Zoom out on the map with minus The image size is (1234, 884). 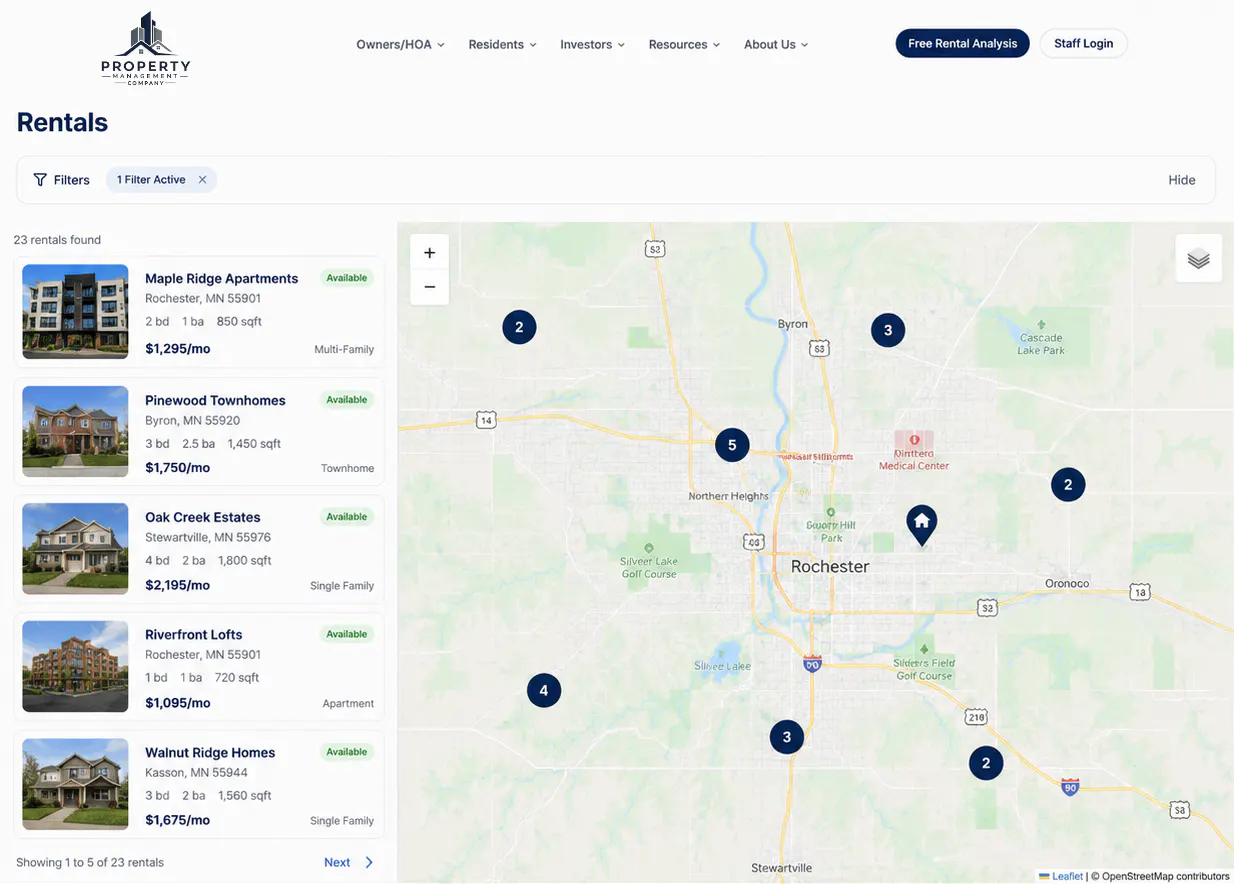click(x=429, y=287)
